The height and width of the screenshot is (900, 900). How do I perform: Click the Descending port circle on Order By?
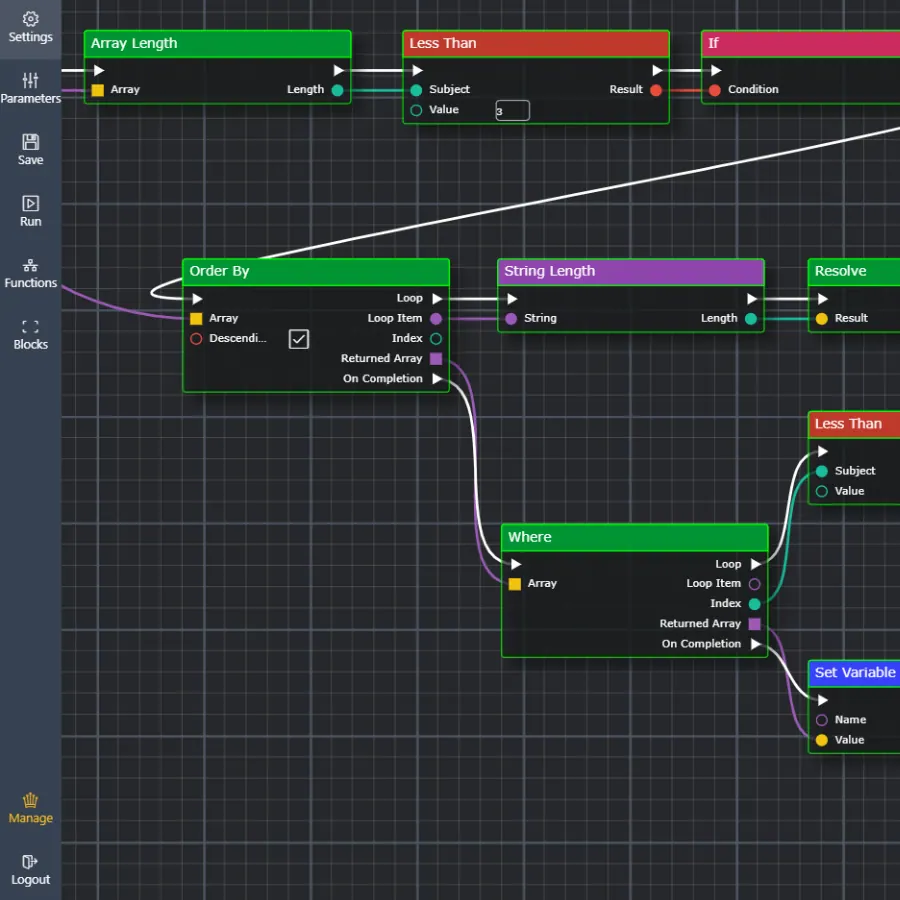coord(196,339)
